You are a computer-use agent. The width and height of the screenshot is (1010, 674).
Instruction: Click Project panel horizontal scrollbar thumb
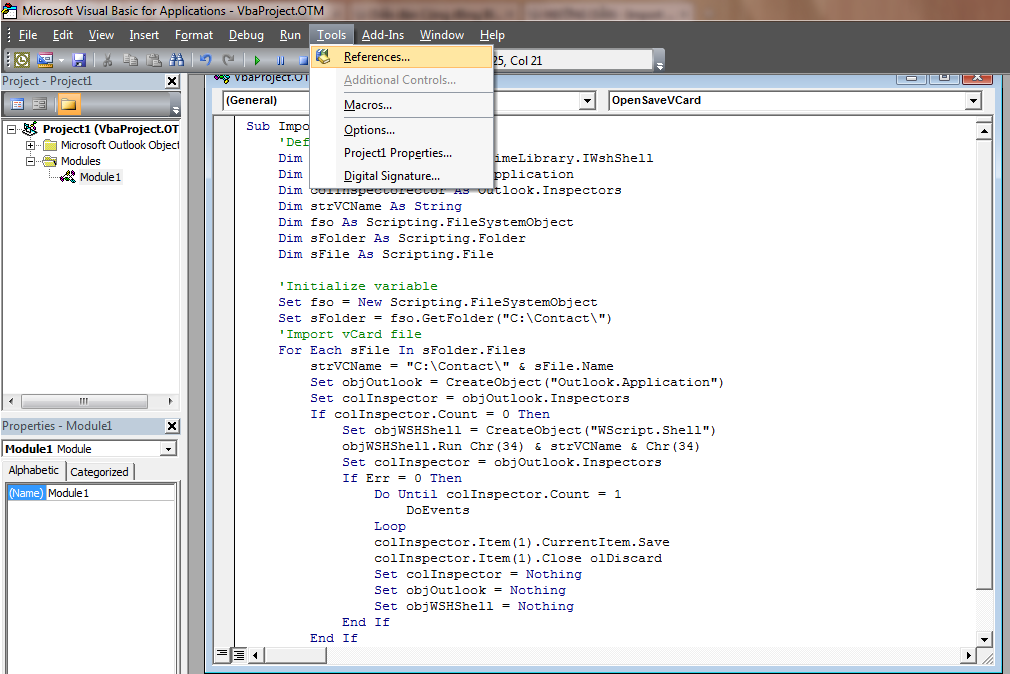pyautogui.click(x=84, y=401)
